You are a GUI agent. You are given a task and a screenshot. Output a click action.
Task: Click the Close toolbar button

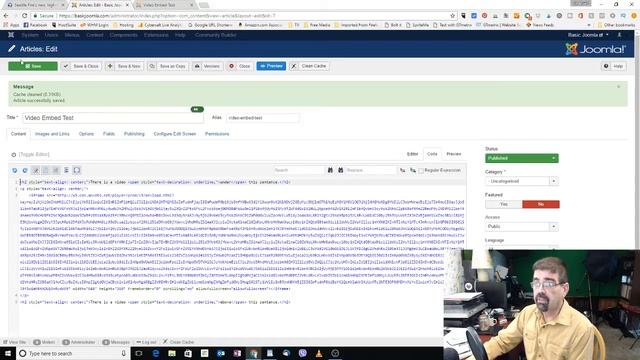coord(240,66)
